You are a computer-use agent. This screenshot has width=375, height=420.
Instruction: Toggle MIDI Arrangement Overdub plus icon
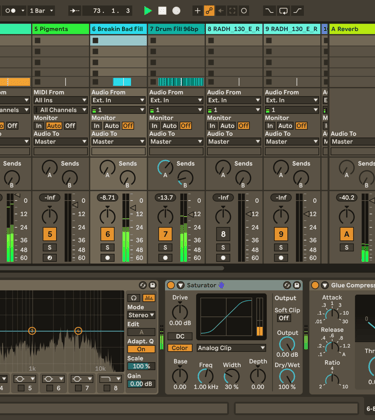coord(197,11)
